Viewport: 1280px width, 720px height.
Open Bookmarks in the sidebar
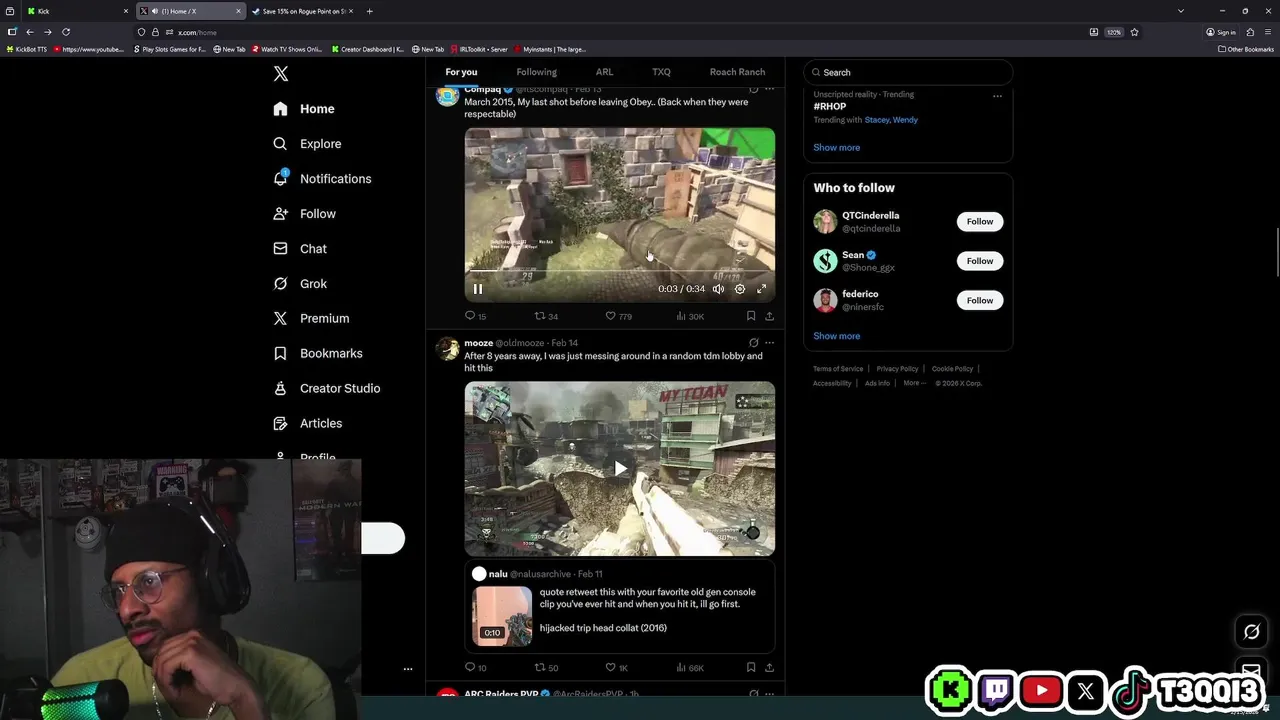coord(317,354)
